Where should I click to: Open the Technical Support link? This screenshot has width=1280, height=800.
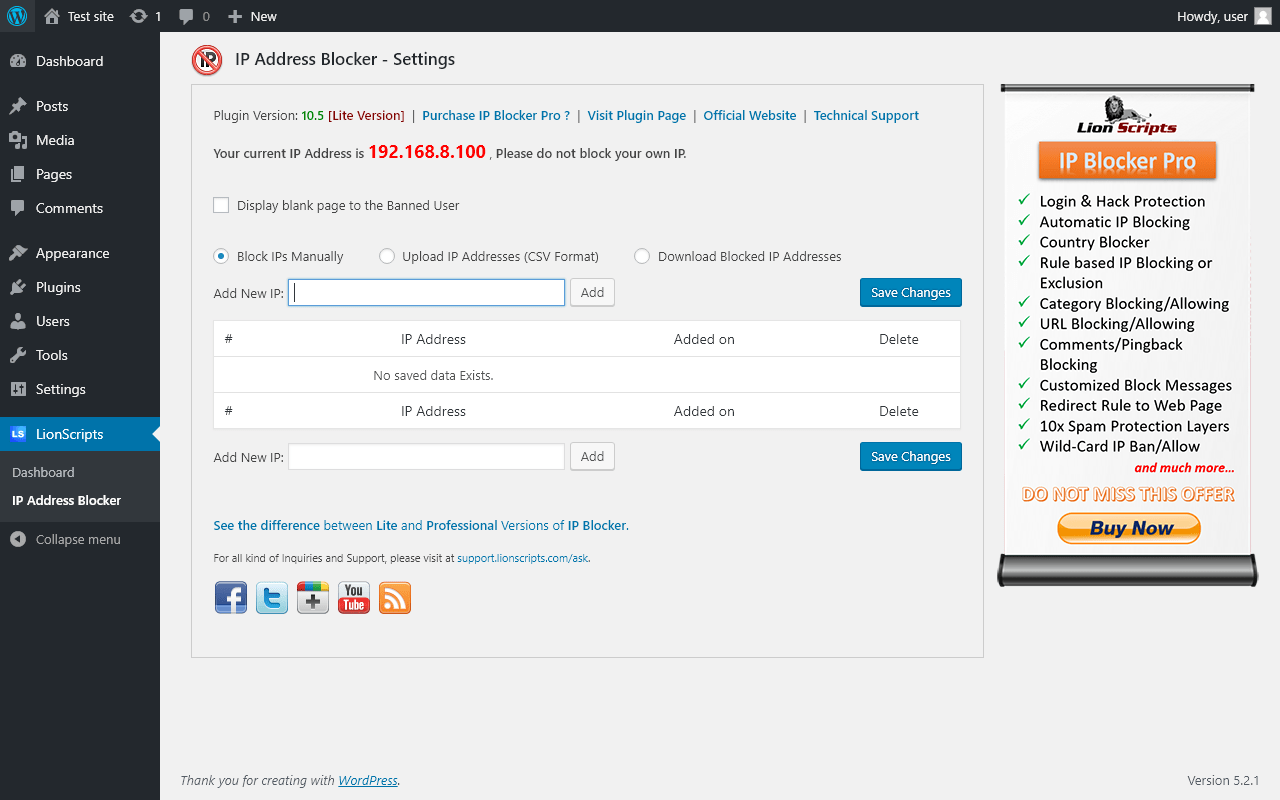point(866,115)
